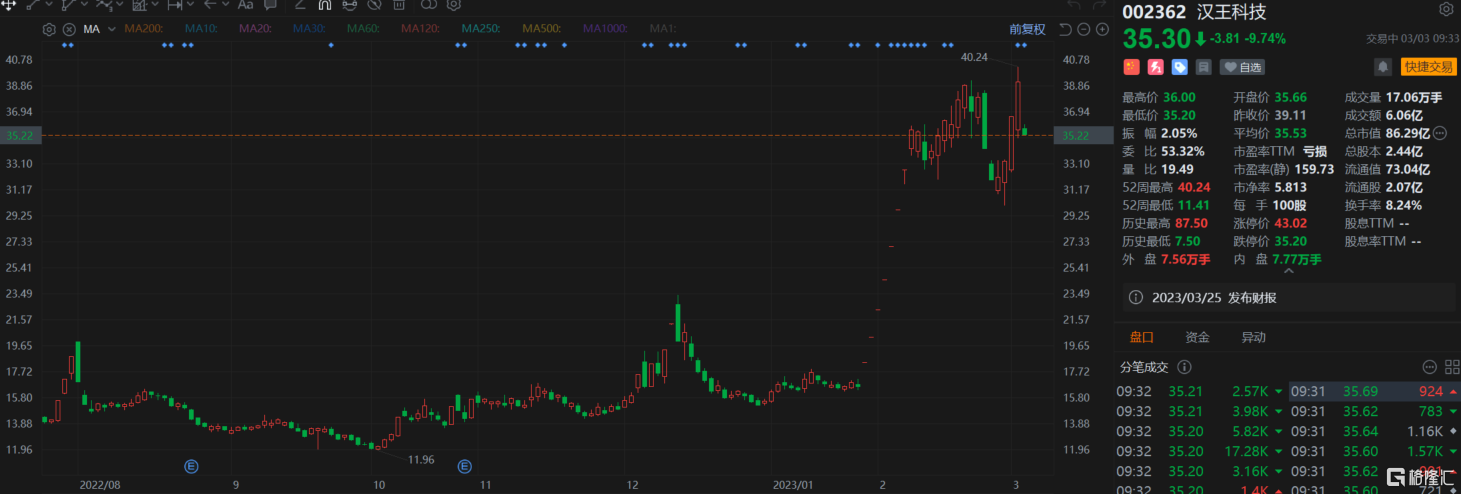This screenshot has height=494, width=1461.
Task: Delete drawings with trash icon
Action: click(x=399, y=5)
